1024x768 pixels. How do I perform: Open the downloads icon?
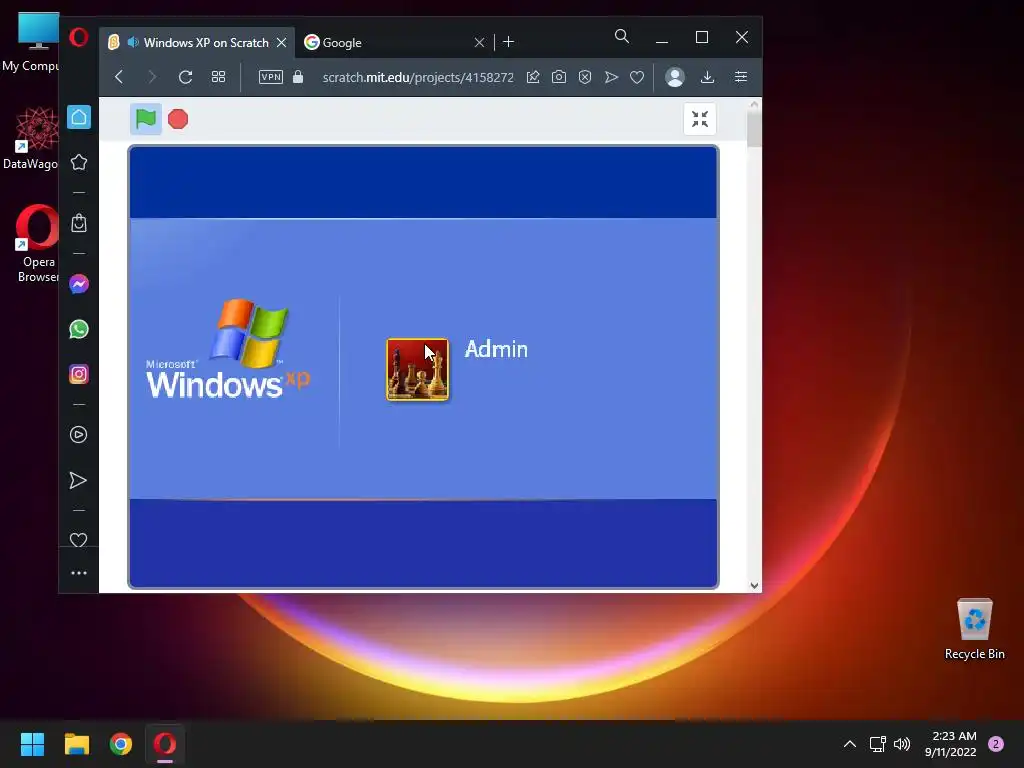click(707, 77)
